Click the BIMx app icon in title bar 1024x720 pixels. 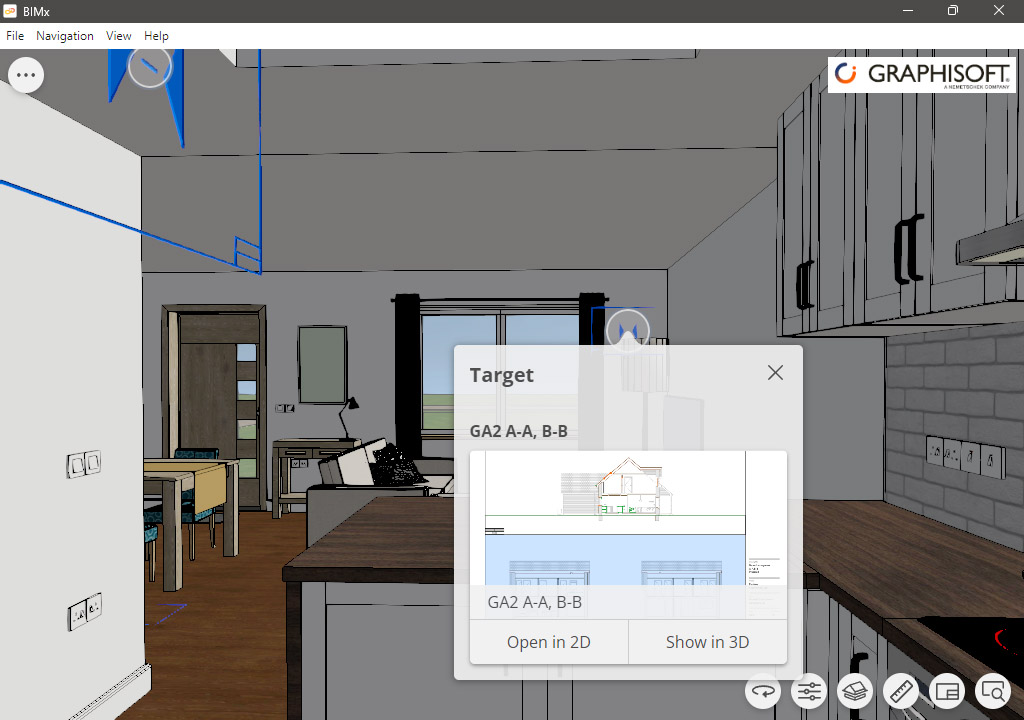10,11
